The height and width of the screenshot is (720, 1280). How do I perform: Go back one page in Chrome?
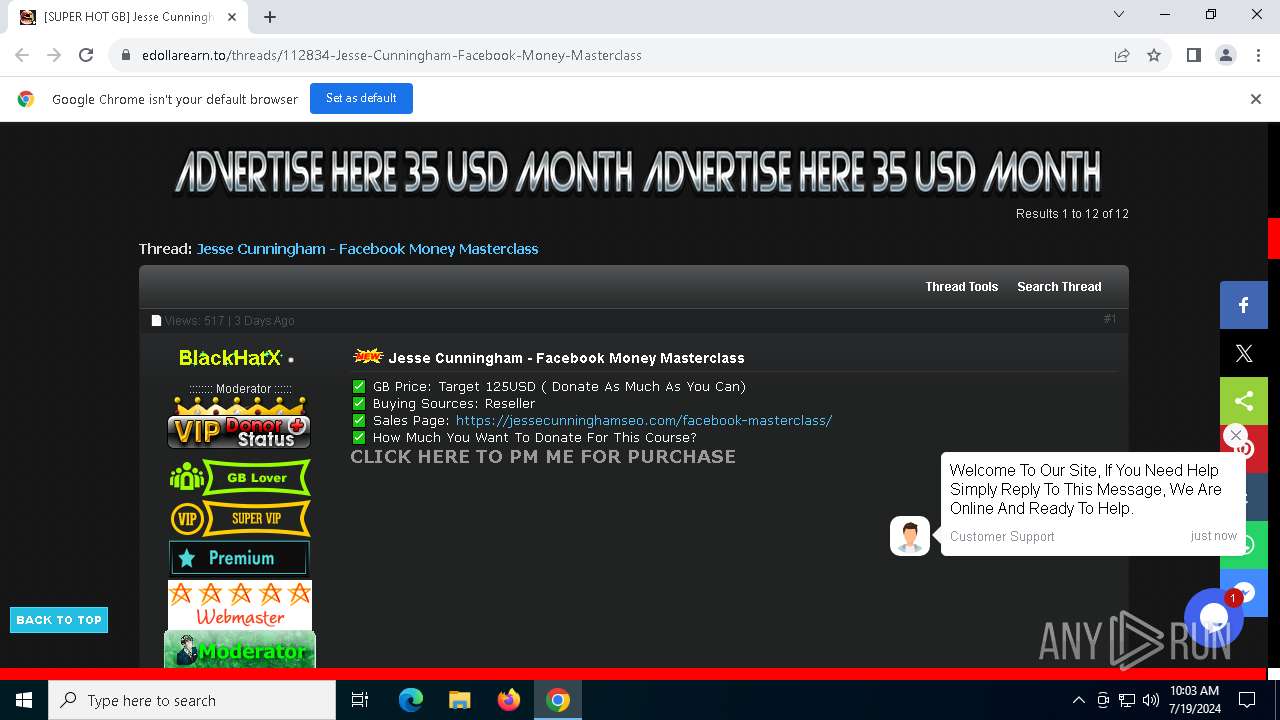(22, 55)
